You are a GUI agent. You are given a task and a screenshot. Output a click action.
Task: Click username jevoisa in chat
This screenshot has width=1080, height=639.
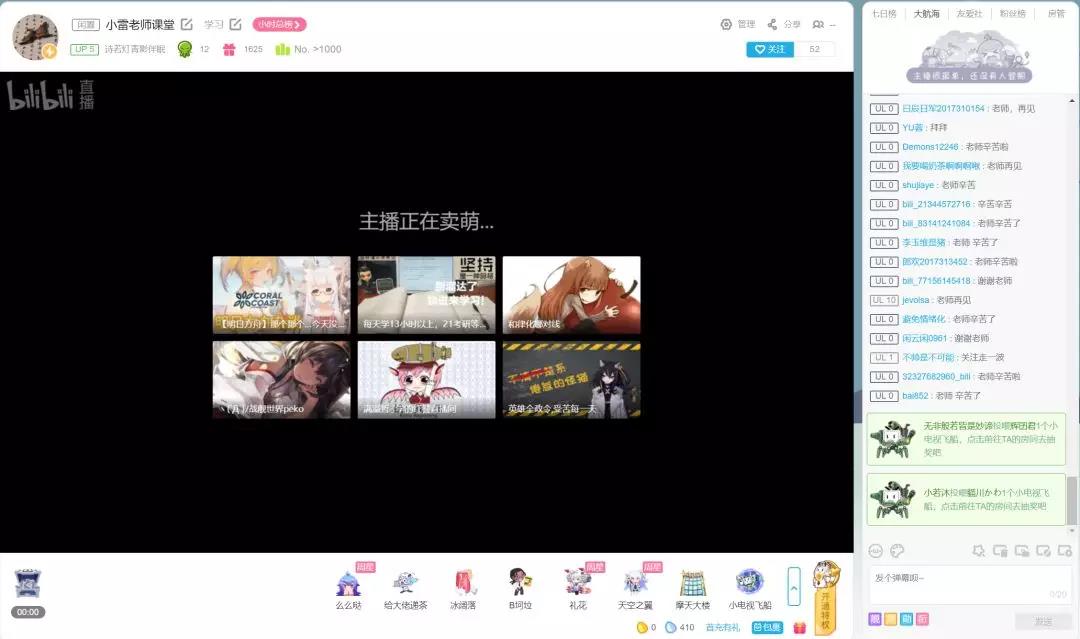[x=915, y=300]
